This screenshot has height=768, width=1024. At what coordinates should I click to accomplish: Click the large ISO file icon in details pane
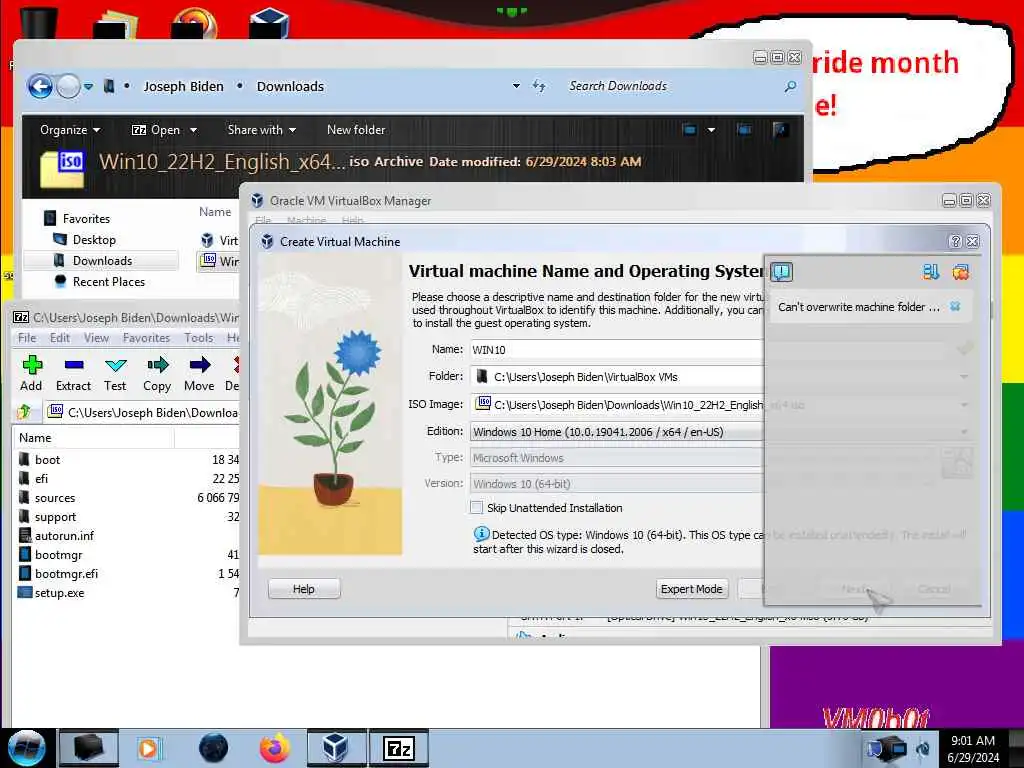pos(62,169)
